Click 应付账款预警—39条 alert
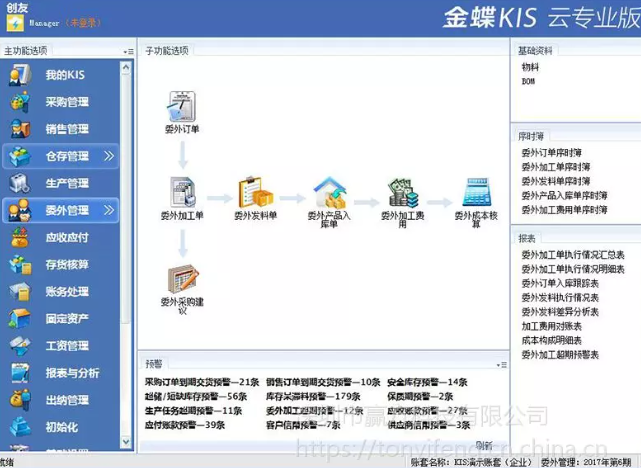This screenshot has width=641, height=468. coord(185,425)
